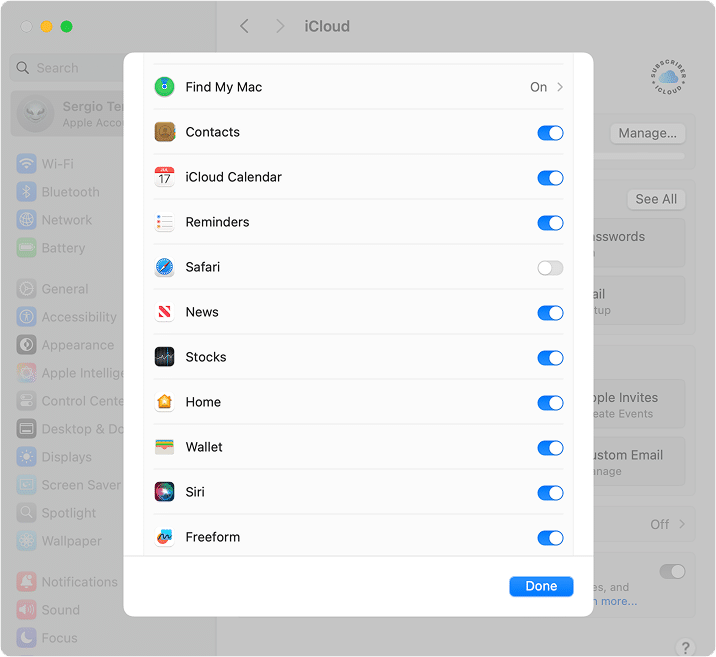716x657 pixels.
Task: Disable the iCloud Calendar toggle
Action: pyautogui.click(x=550, y=178)
